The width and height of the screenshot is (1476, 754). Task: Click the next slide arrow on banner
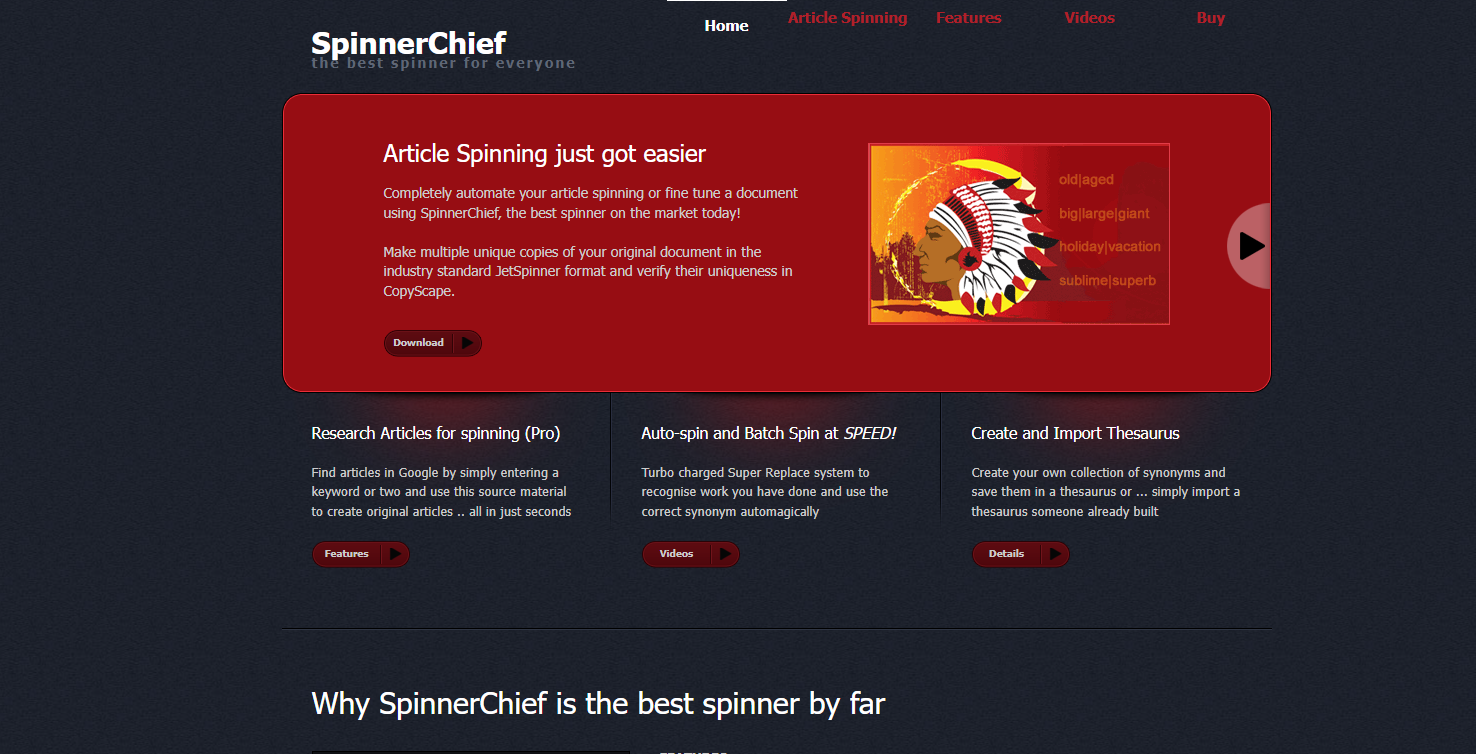pos(1250,246)
